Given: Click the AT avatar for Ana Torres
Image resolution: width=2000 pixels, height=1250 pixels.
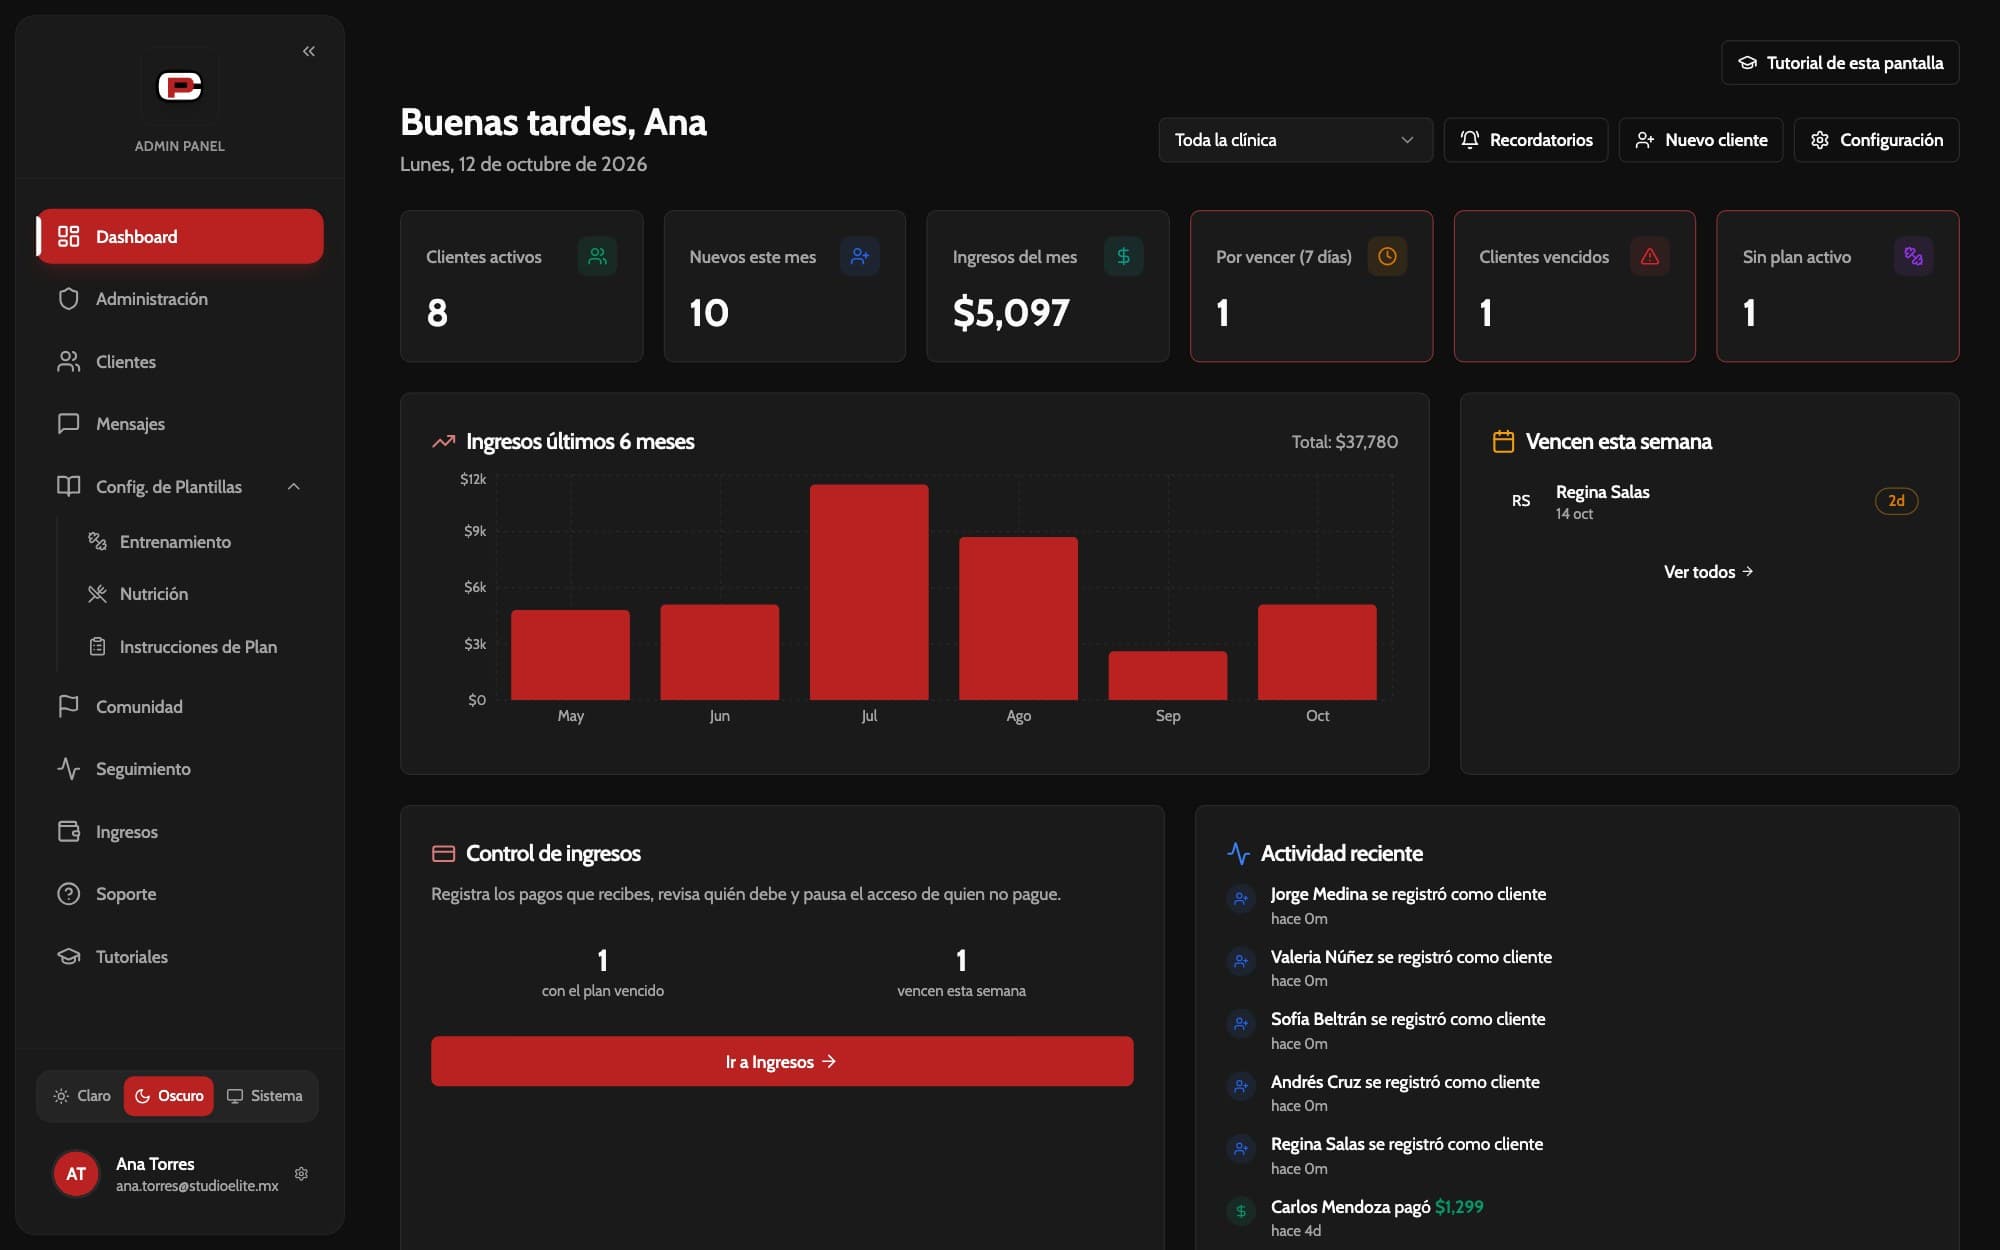Looking at the screenshot, I should click(x=76, y=1173).
